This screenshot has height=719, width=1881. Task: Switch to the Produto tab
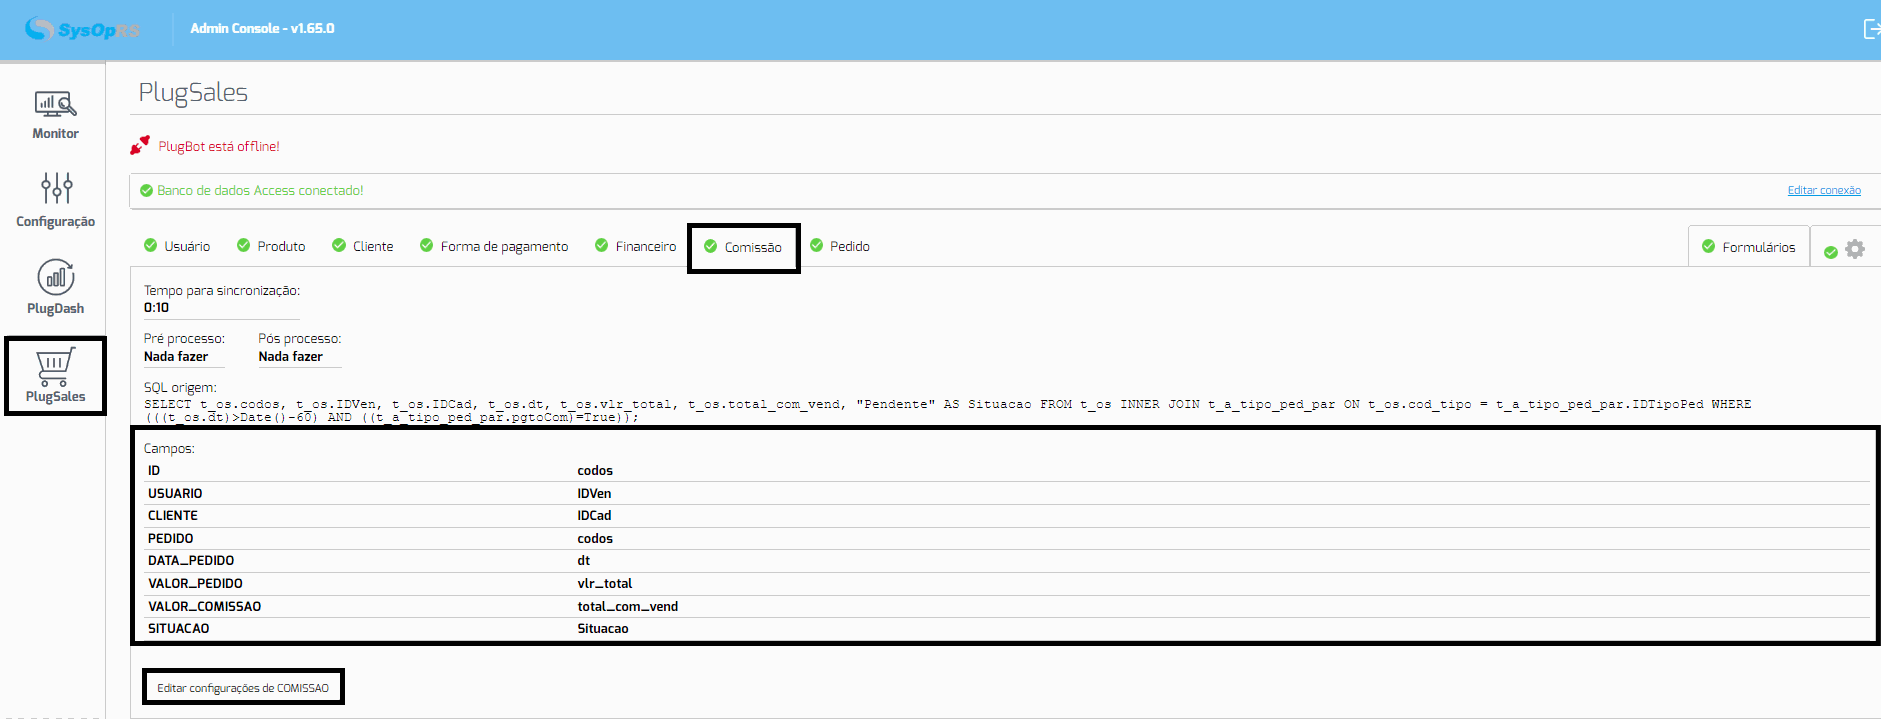point(271,246)
